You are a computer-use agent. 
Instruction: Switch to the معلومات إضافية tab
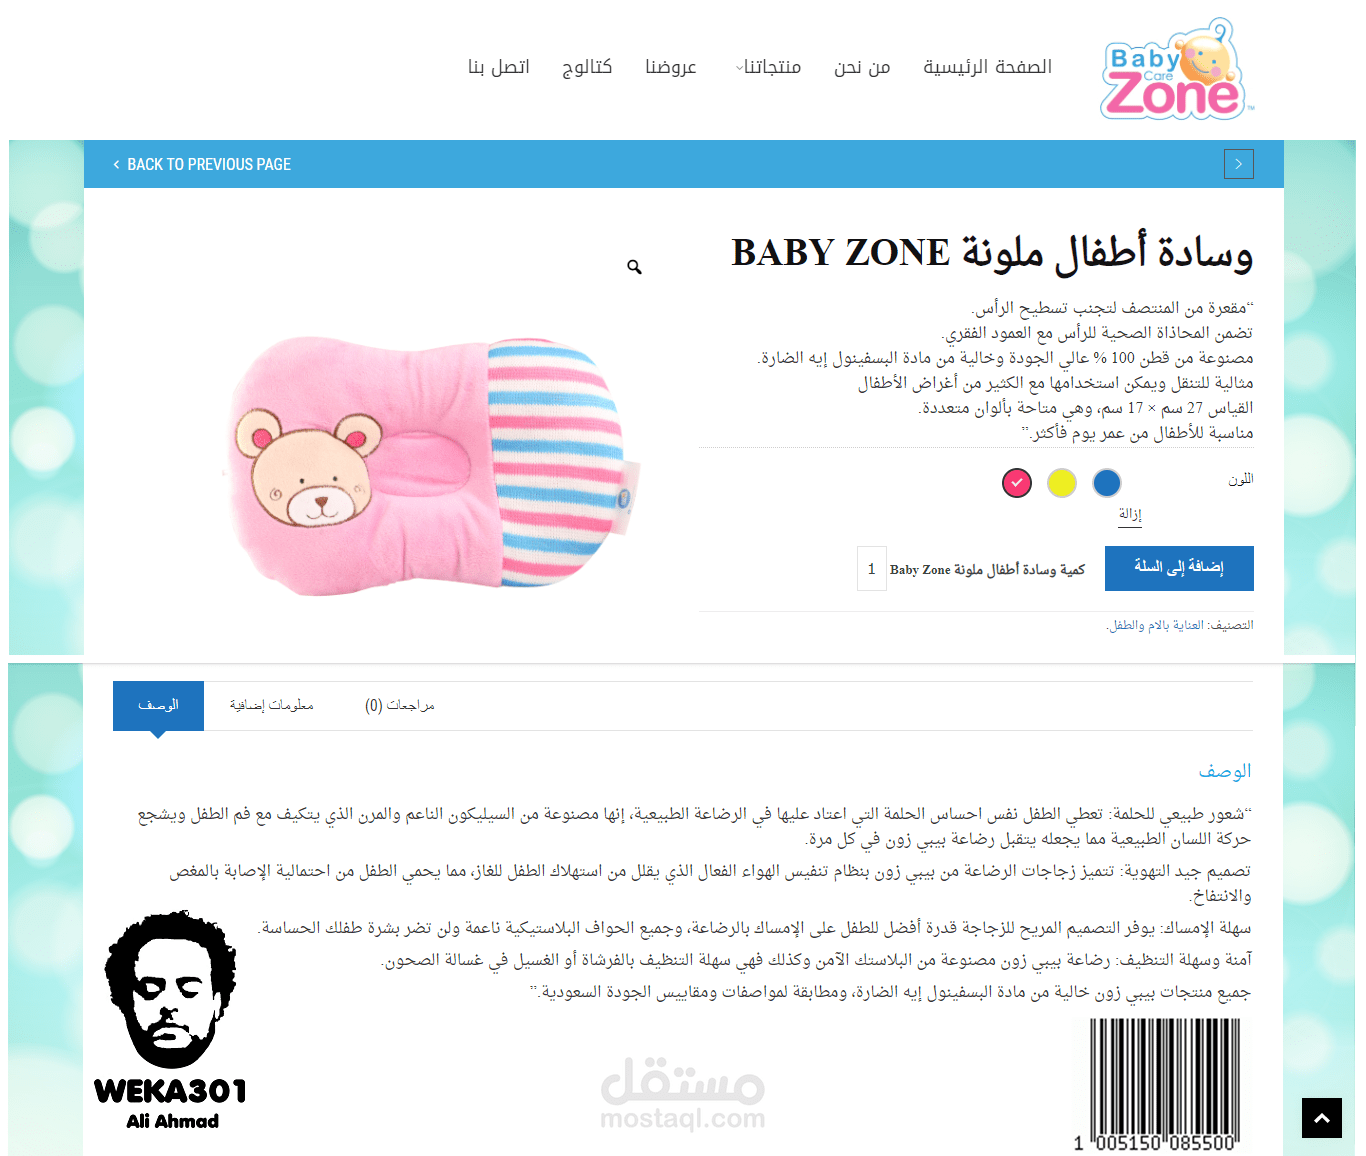point(271,705)
